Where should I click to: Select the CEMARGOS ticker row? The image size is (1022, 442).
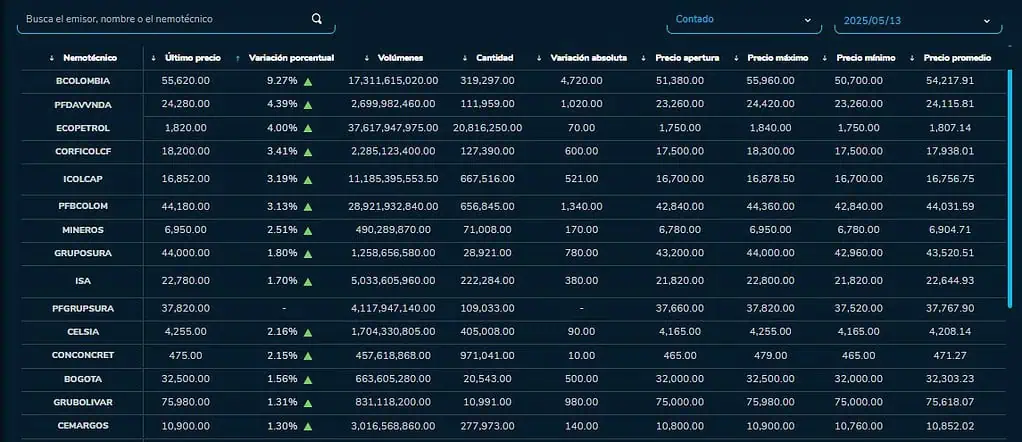point(514,426)
